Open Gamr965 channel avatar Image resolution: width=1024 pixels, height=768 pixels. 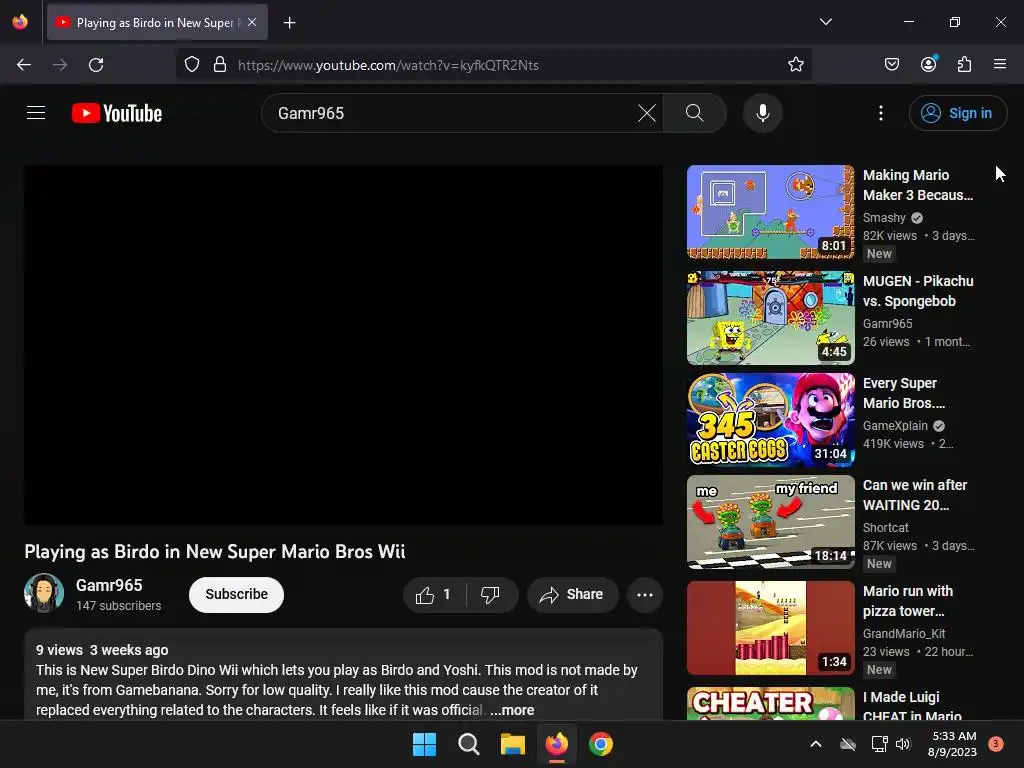[x=44, y=593]
